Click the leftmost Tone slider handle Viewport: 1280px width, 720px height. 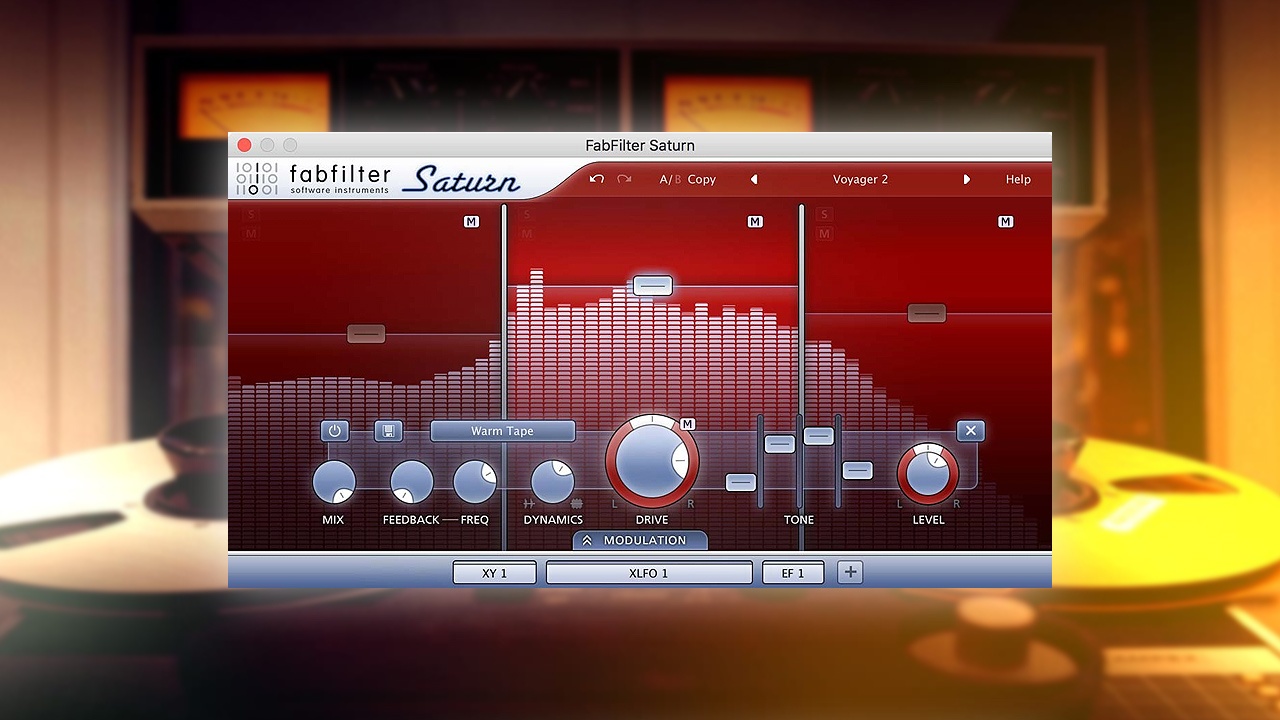click(741, 482)
